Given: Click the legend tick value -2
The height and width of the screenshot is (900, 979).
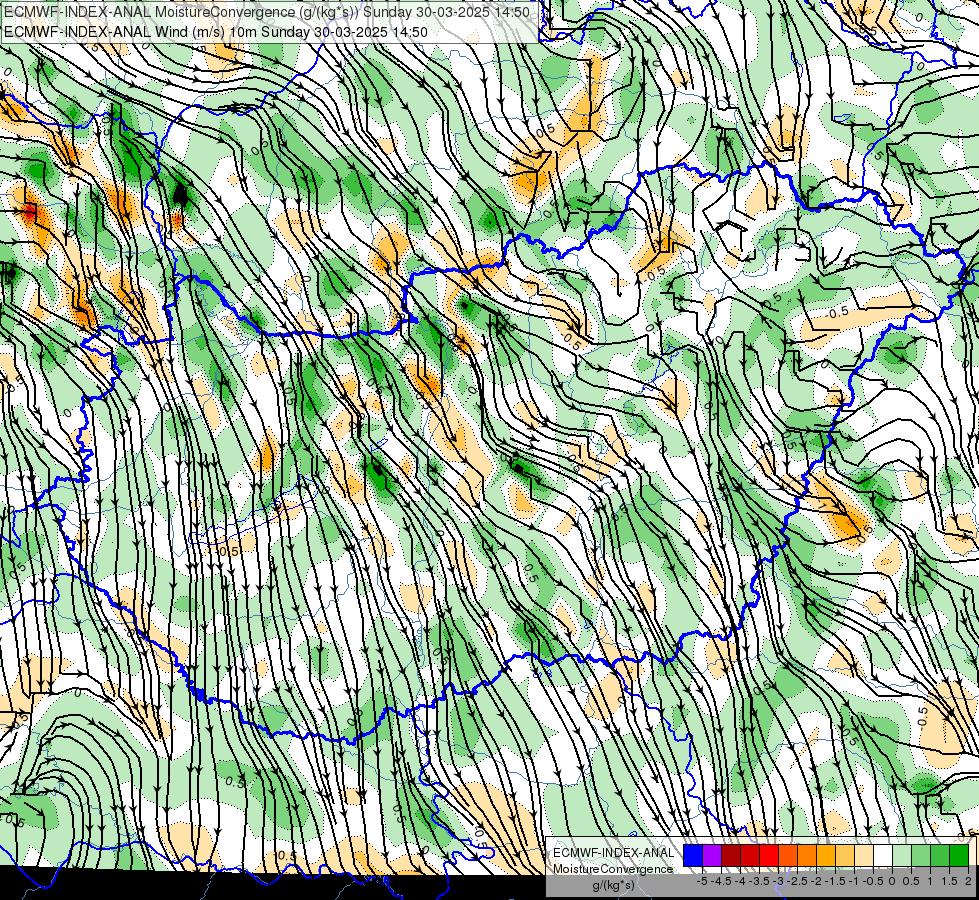Looking at the screenshot, I should [x=817, y=881].
